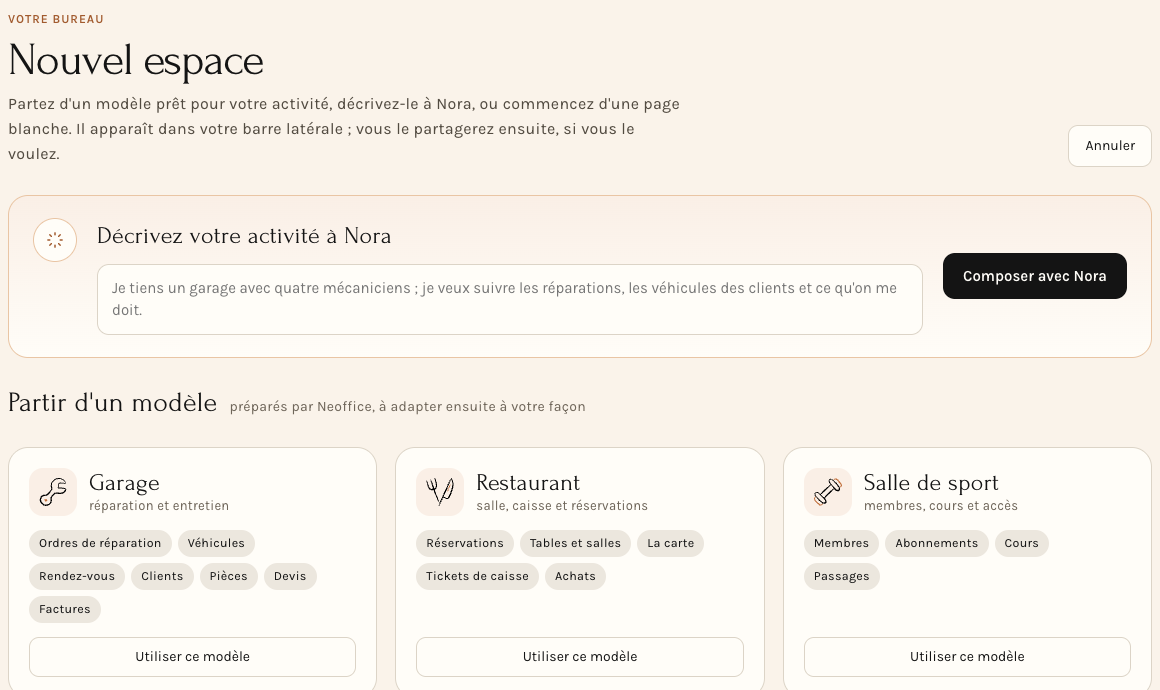This screenshot has height=690, width=1160.
Task: Click the Nouvel espace heading
Action: [136, 61]
